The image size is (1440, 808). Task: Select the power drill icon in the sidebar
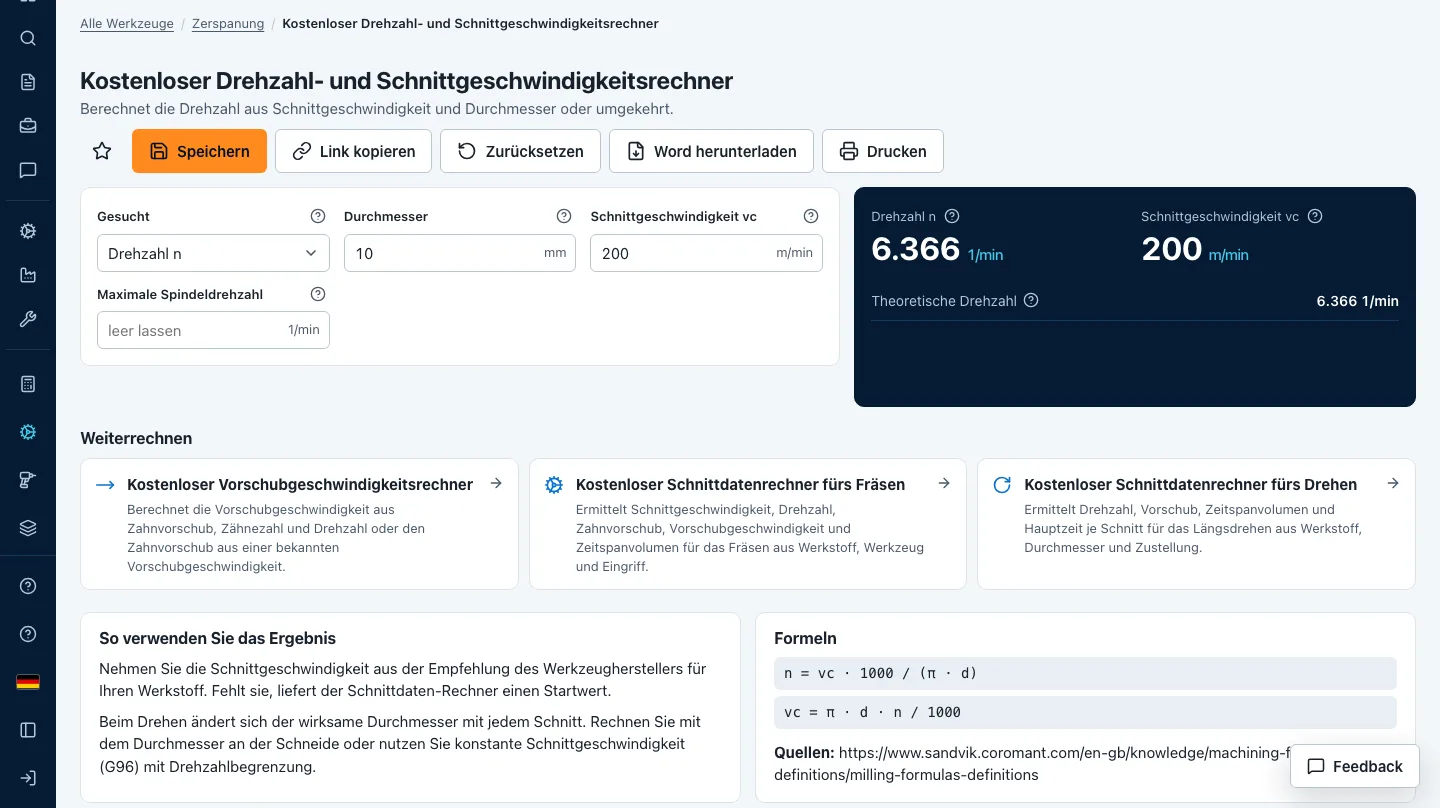point(28,480)
